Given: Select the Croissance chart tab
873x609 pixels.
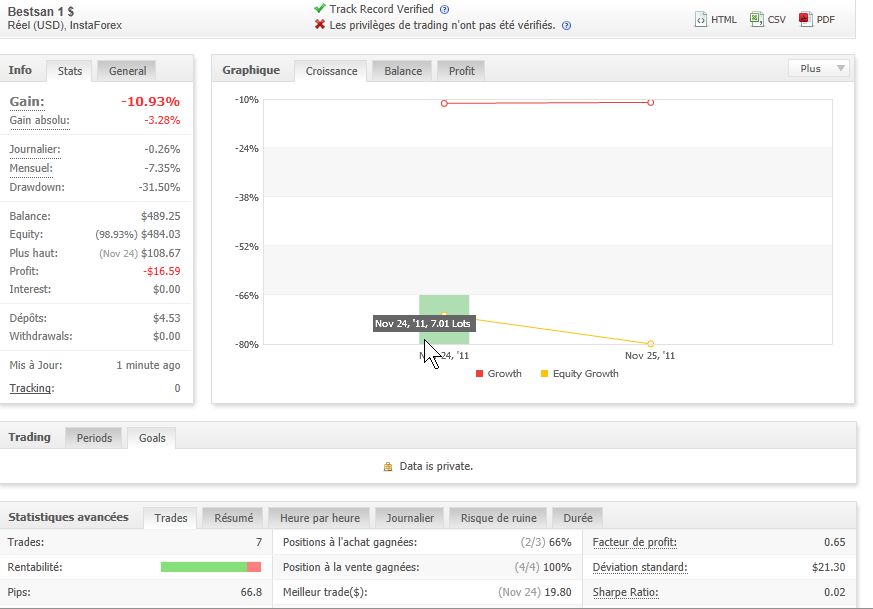Looking at the screenshot, I should [331, 71].
